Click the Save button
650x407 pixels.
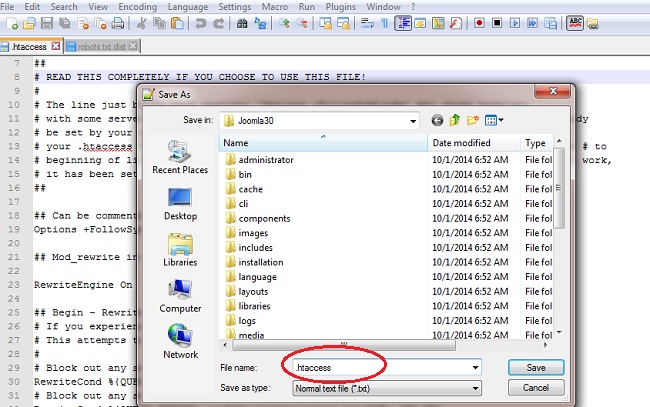536,368
